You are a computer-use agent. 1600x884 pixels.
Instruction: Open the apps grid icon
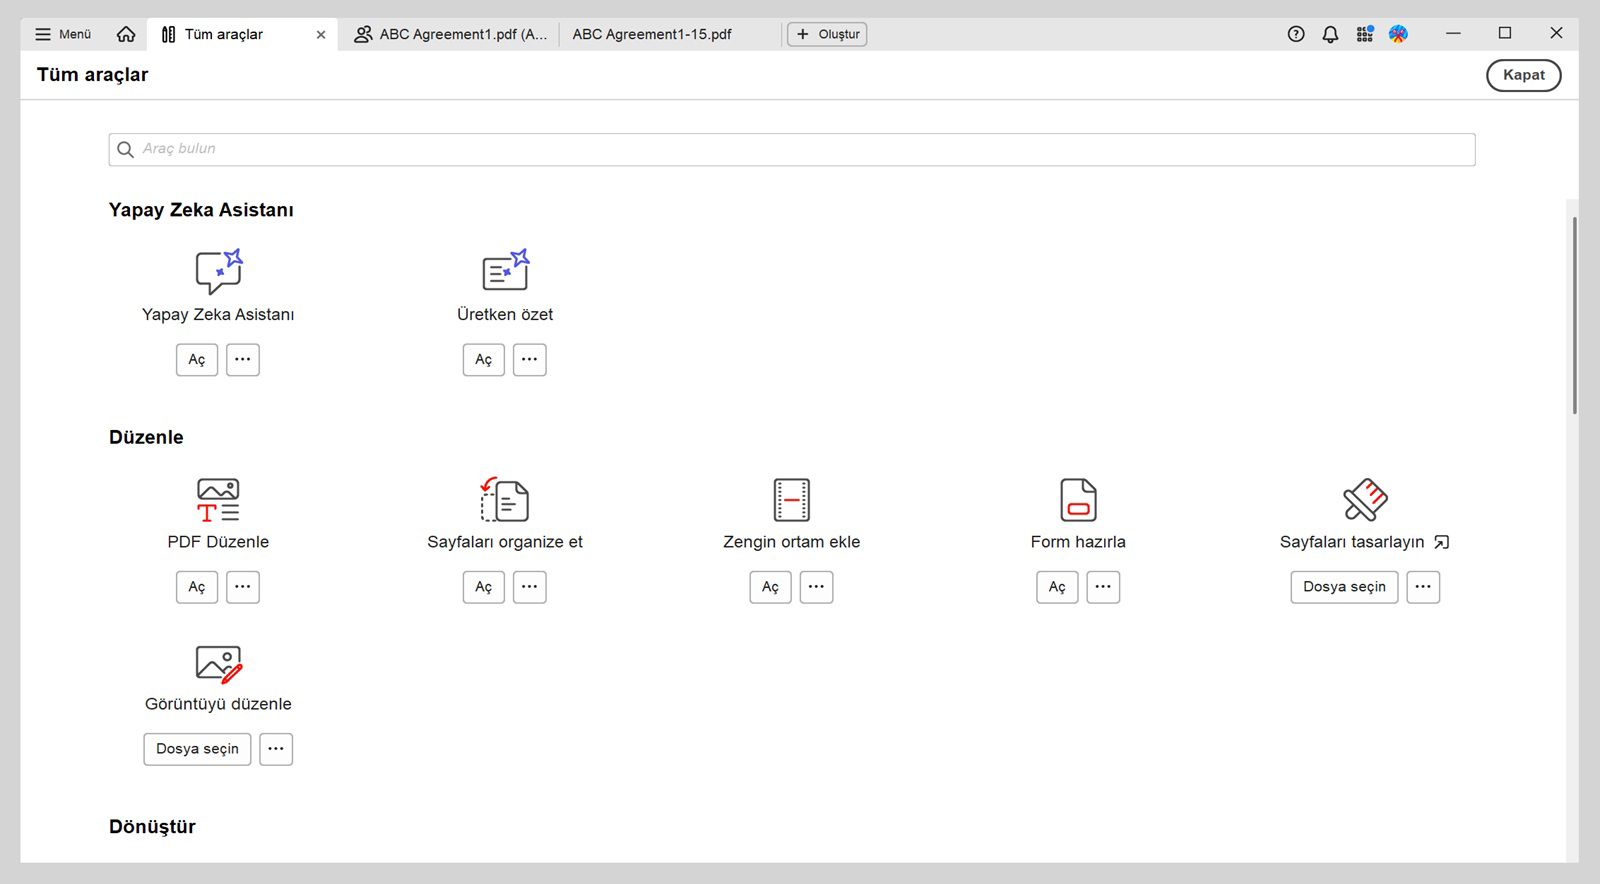coord(1365,34)
